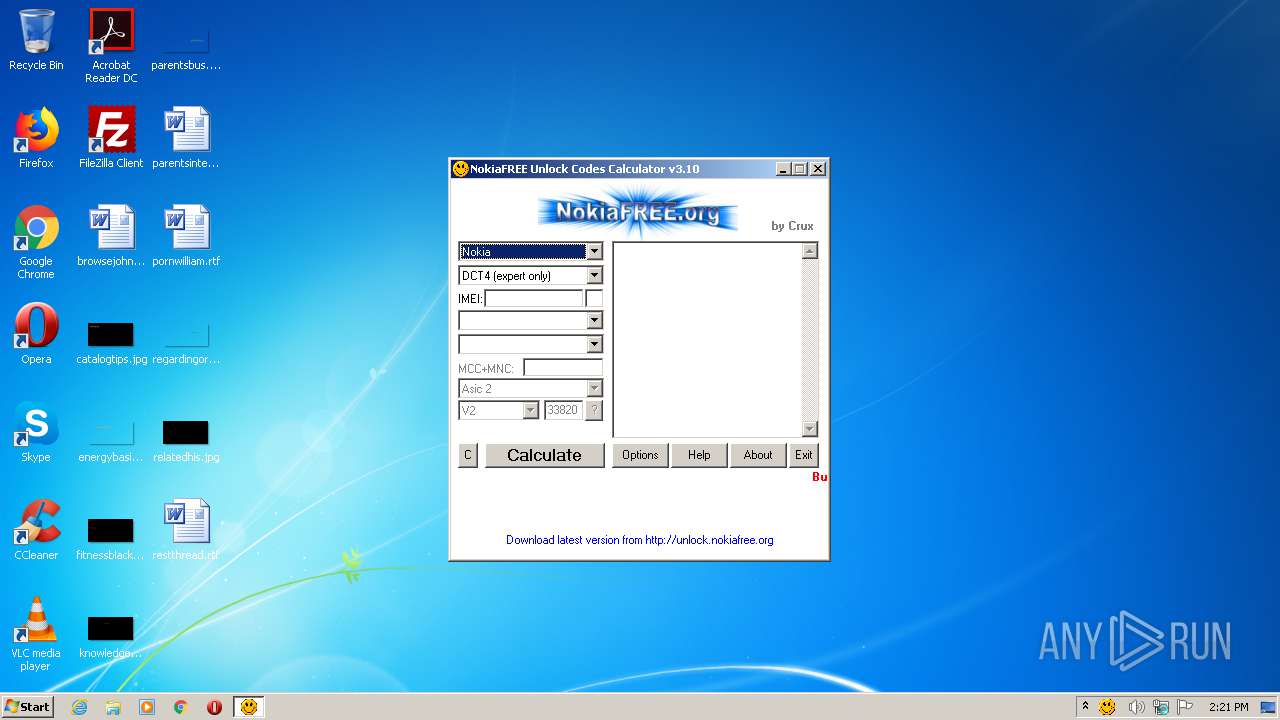Select Google Chrome desktop icon

point(36,242)
